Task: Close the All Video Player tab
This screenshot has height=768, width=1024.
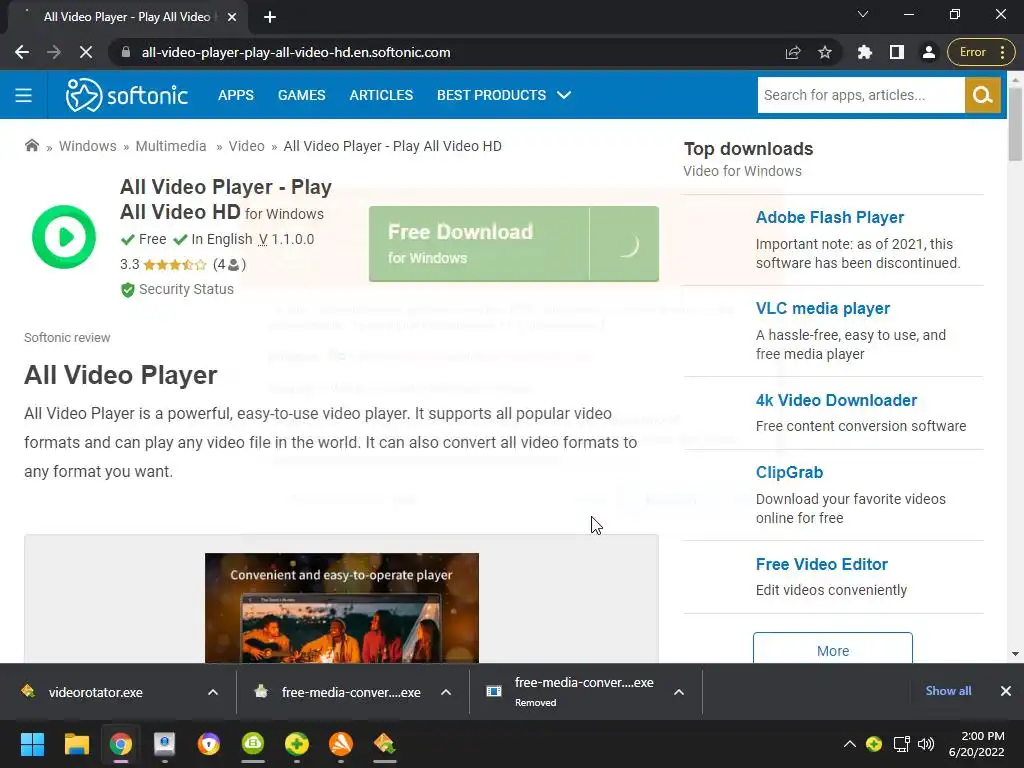Action: [x=232, y=17]
